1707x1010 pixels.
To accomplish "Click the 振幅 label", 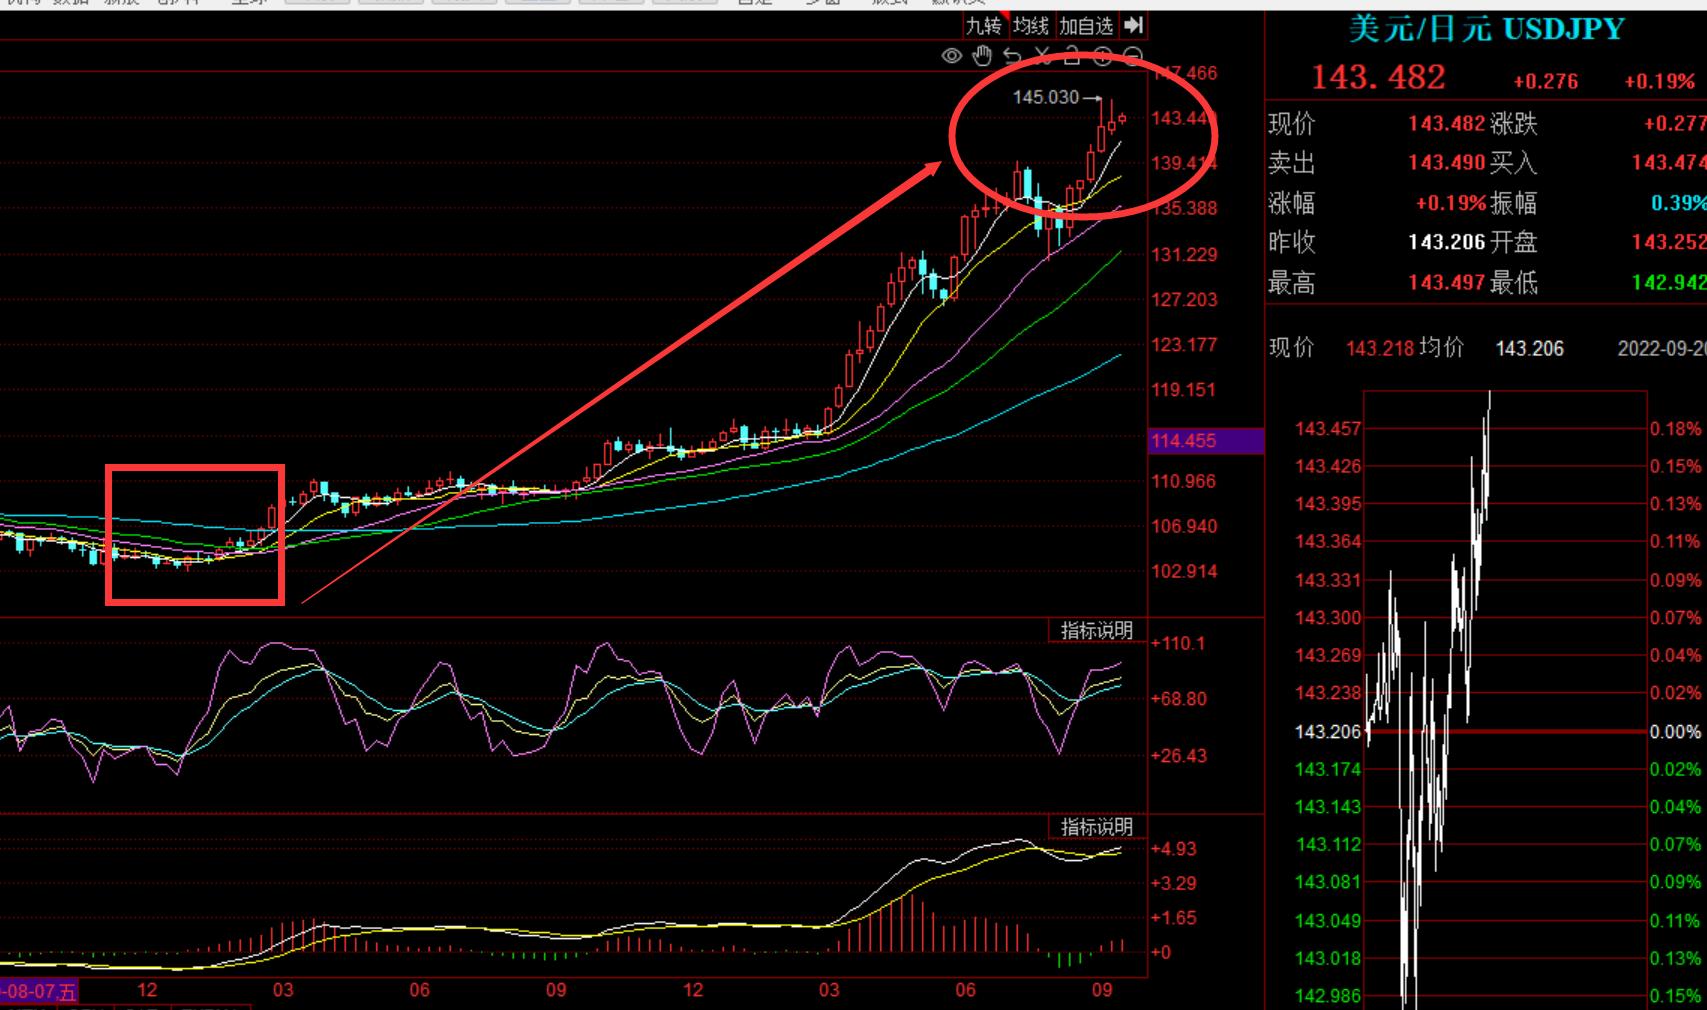I will [x=1513, y=203].
